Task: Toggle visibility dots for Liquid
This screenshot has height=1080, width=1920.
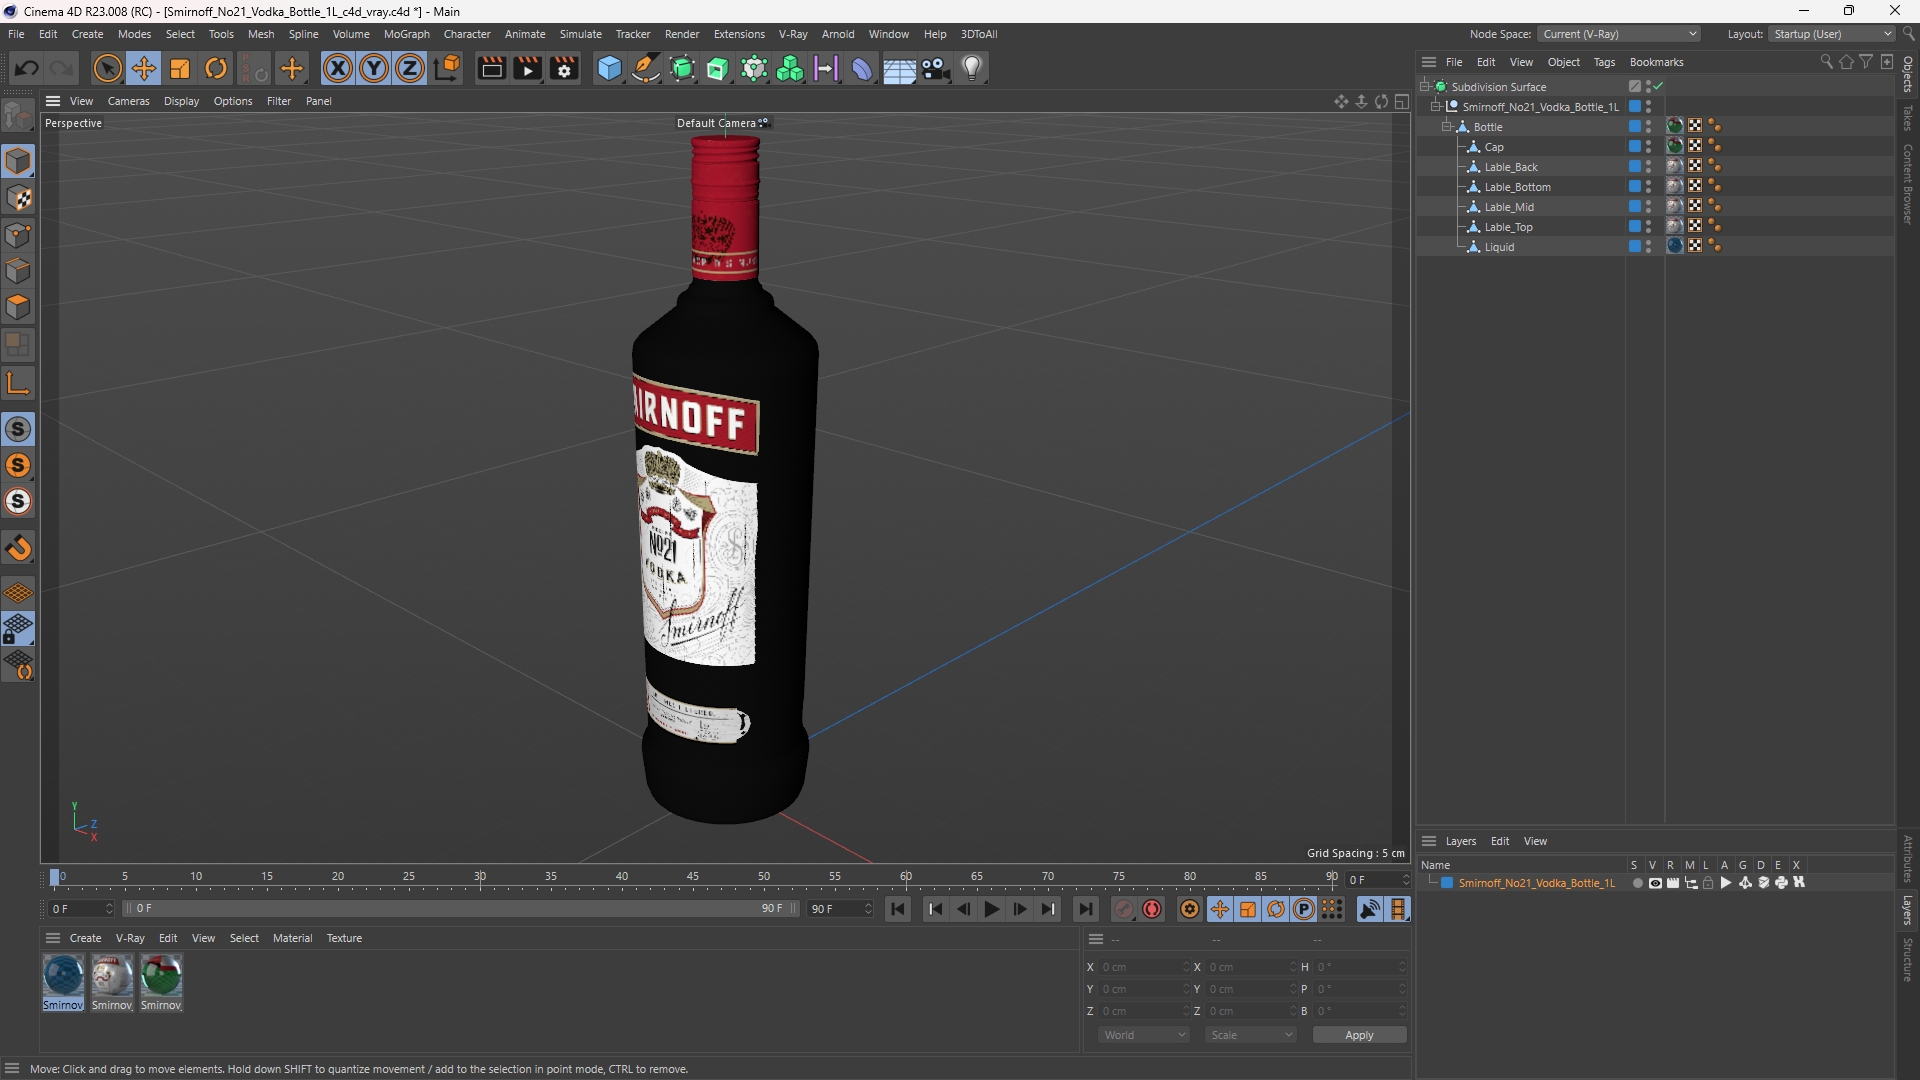Action: (x=1648, y=247)
